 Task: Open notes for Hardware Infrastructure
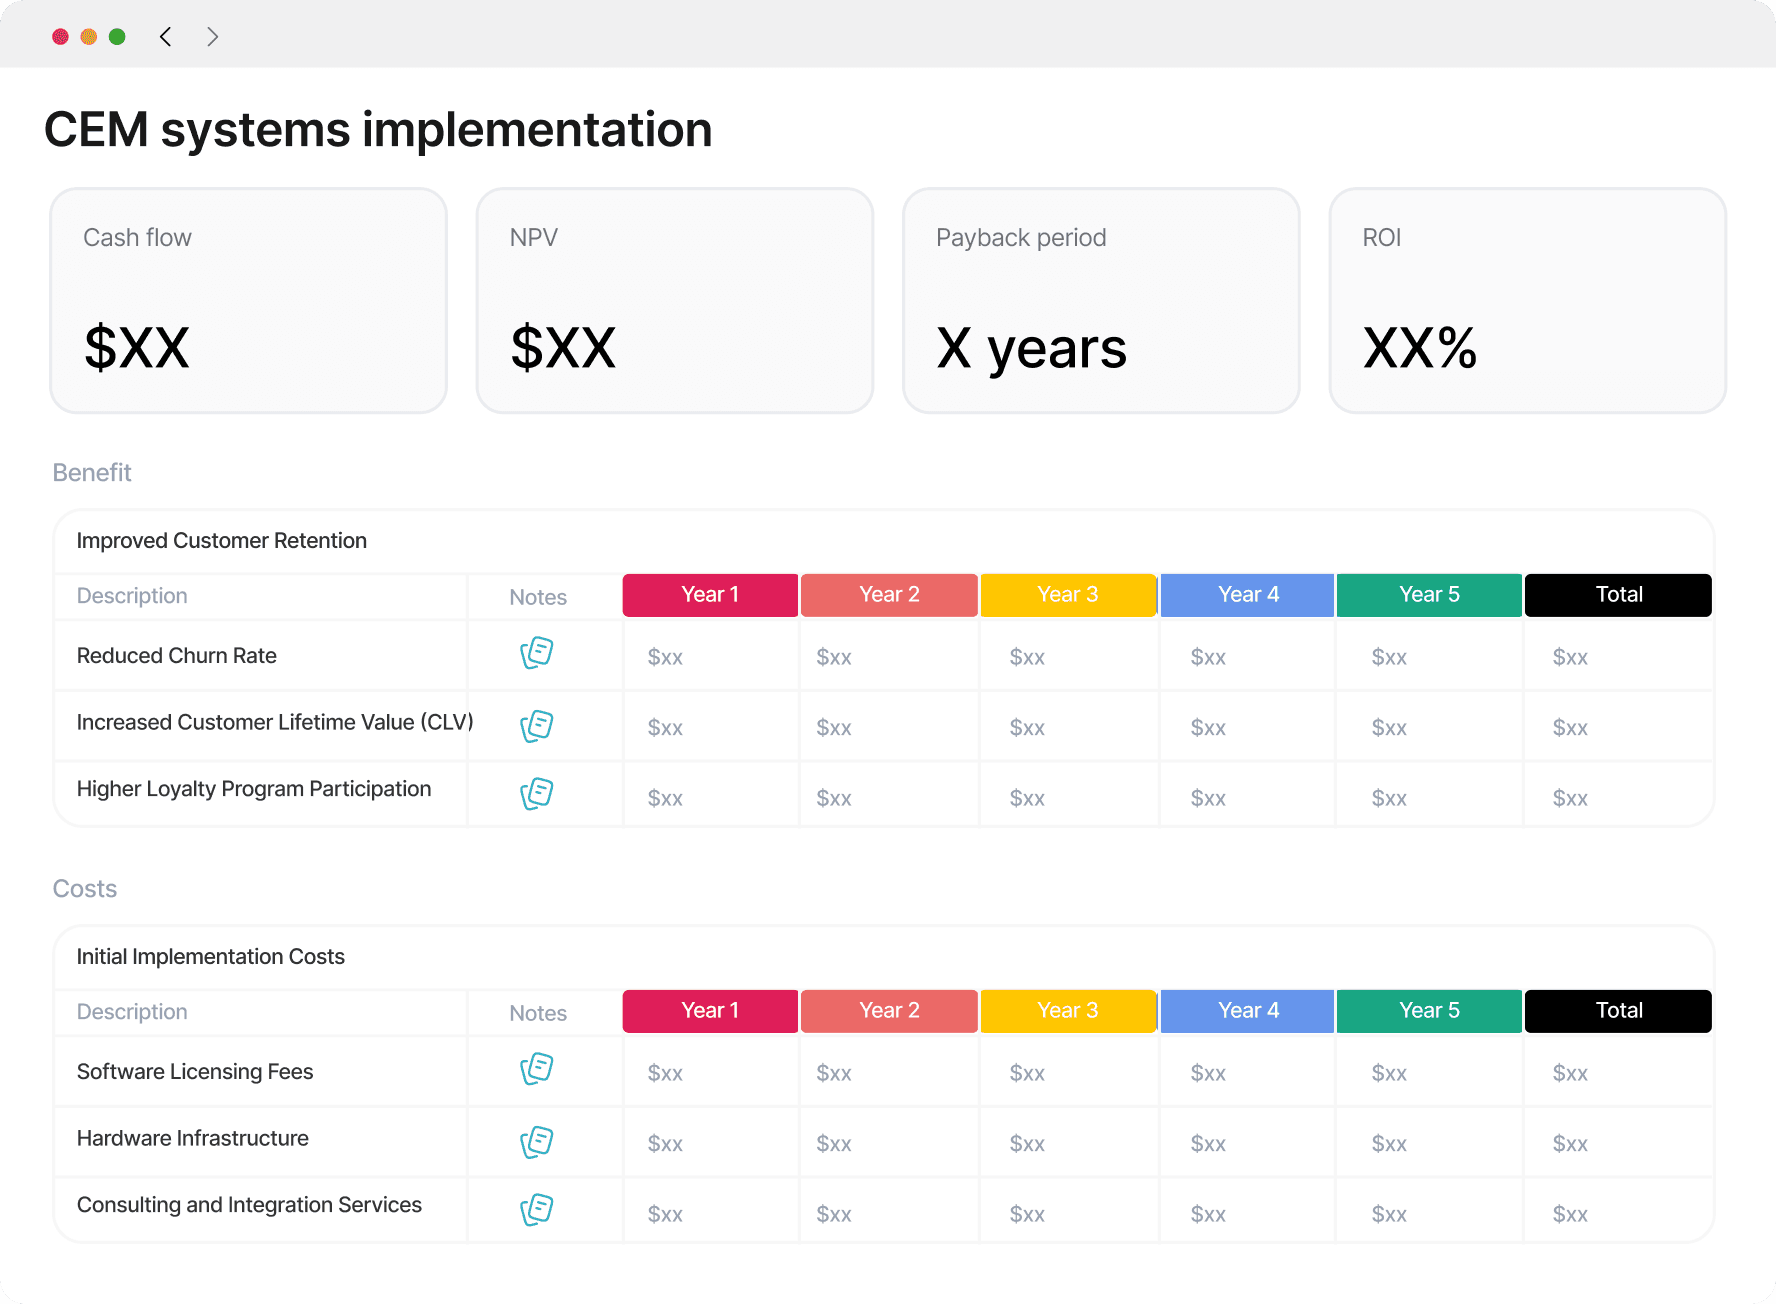tap(538, 1141)
